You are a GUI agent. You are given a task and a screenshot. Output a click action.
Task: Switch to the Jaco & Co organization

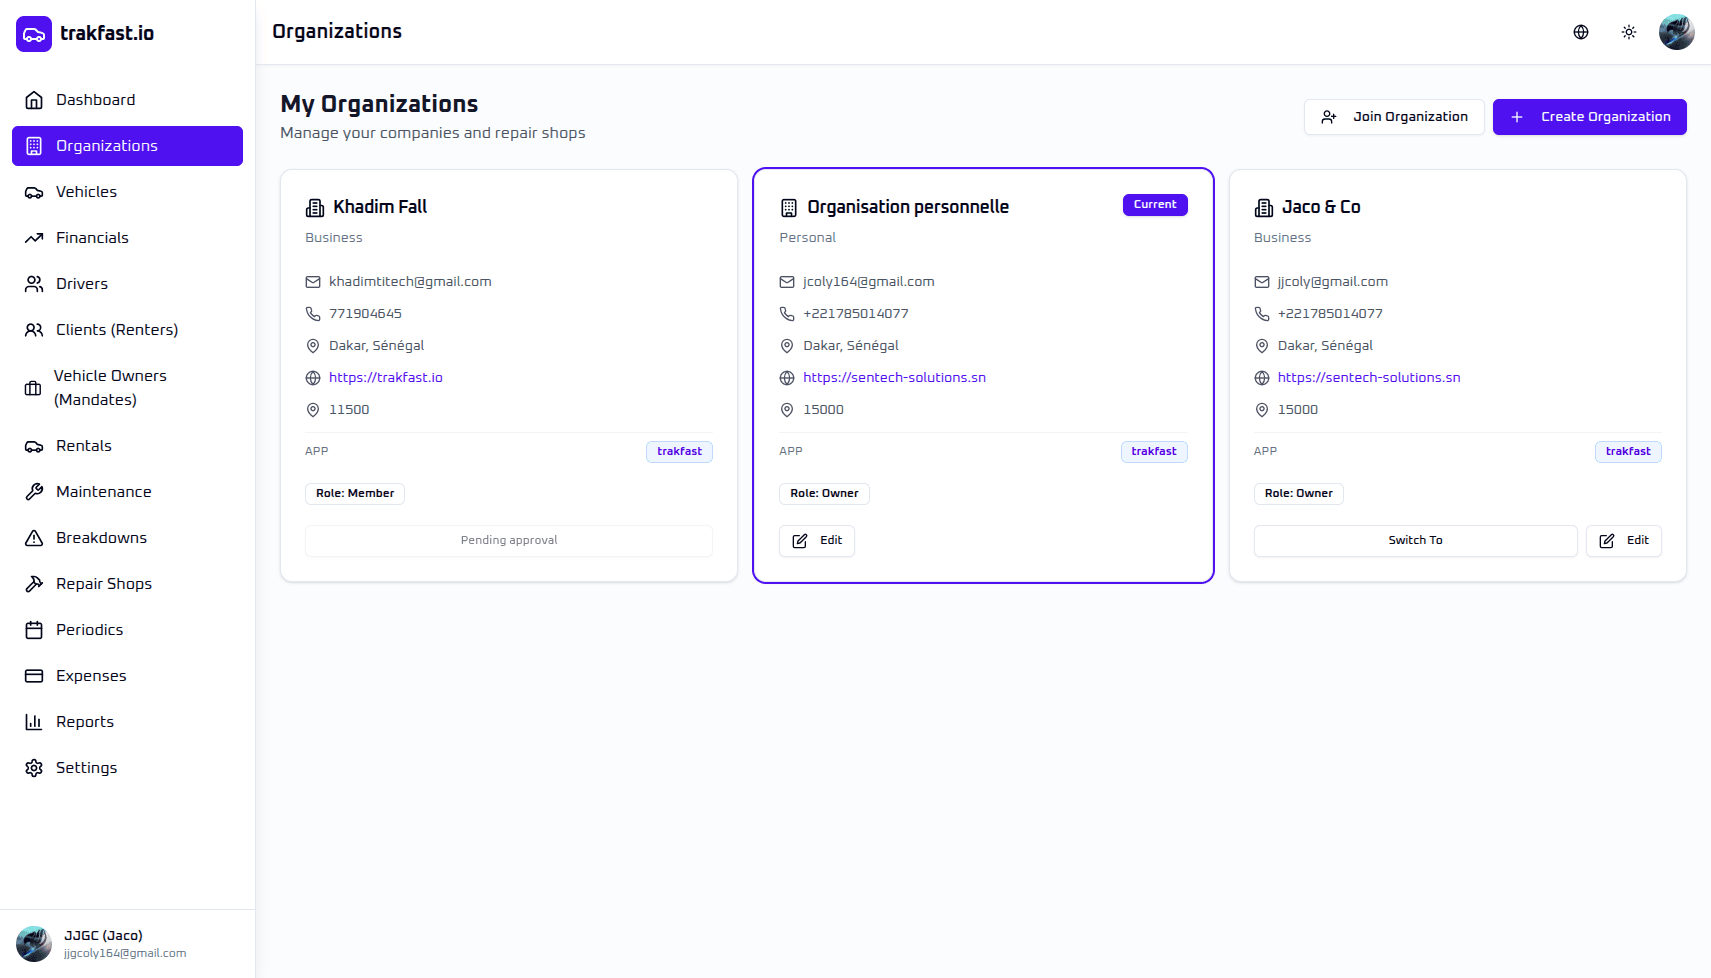point(1415,541)
